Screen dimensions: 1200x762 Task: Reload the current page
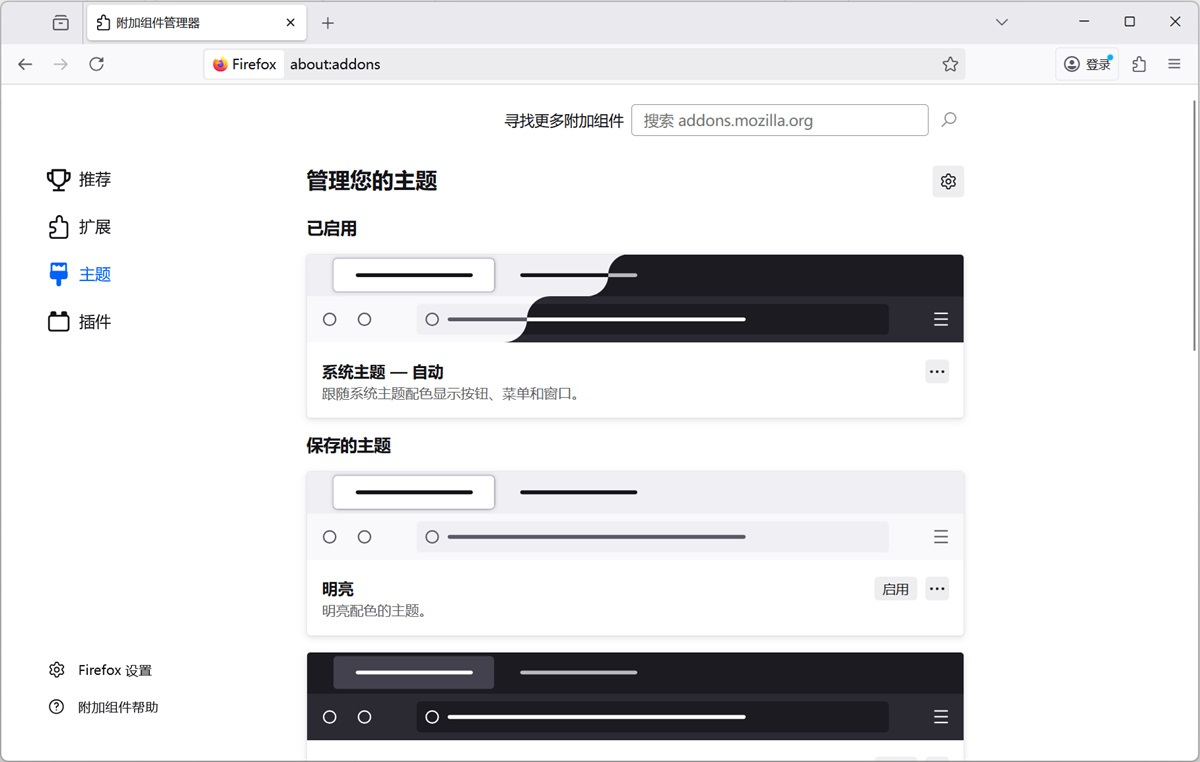point(96,63)
